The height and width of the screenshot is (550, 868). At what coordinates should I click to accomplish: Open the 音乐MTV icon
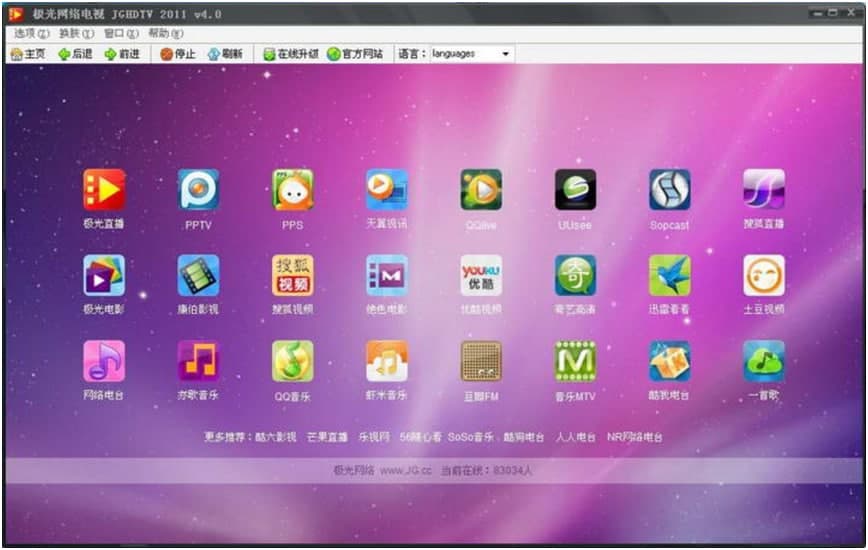pyautogui.click(x=575, y=361)
